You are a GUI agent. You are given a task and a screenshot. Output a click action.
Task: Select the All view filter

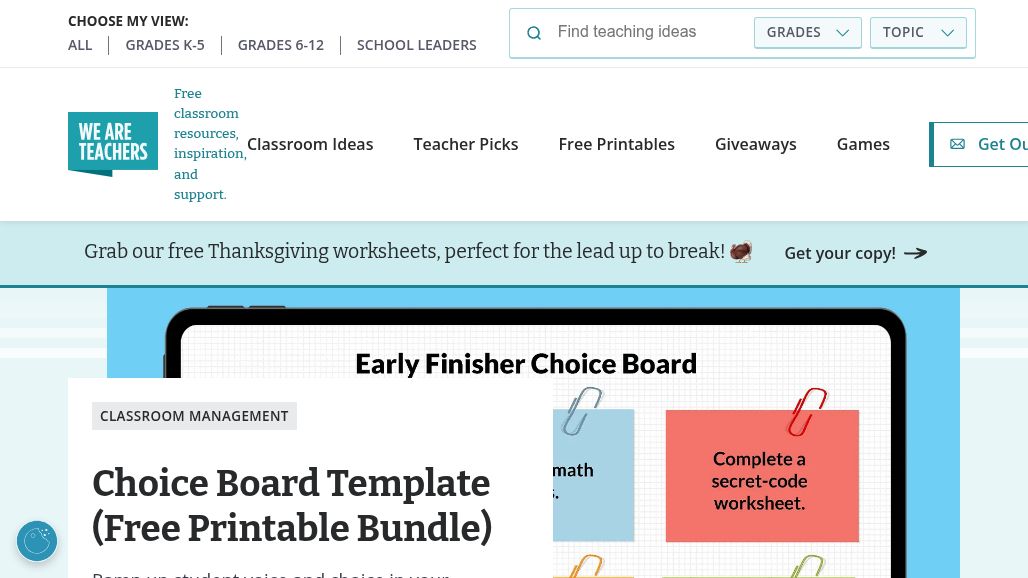pos(80,45)
